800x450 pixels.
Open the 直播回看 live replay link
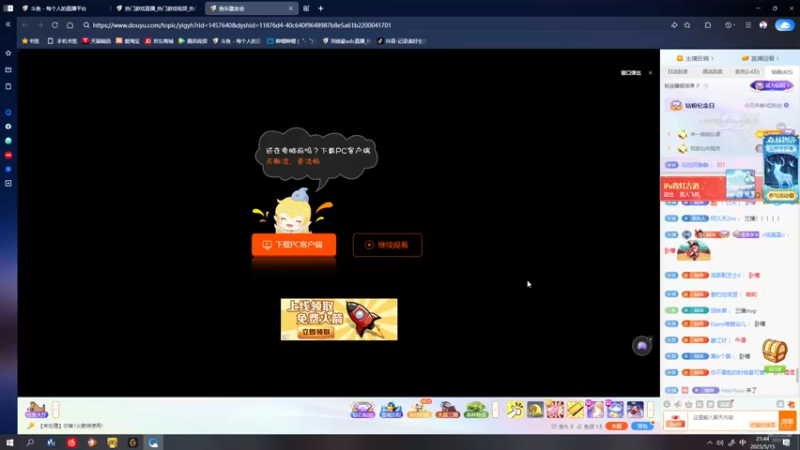[x=760, y=58]
